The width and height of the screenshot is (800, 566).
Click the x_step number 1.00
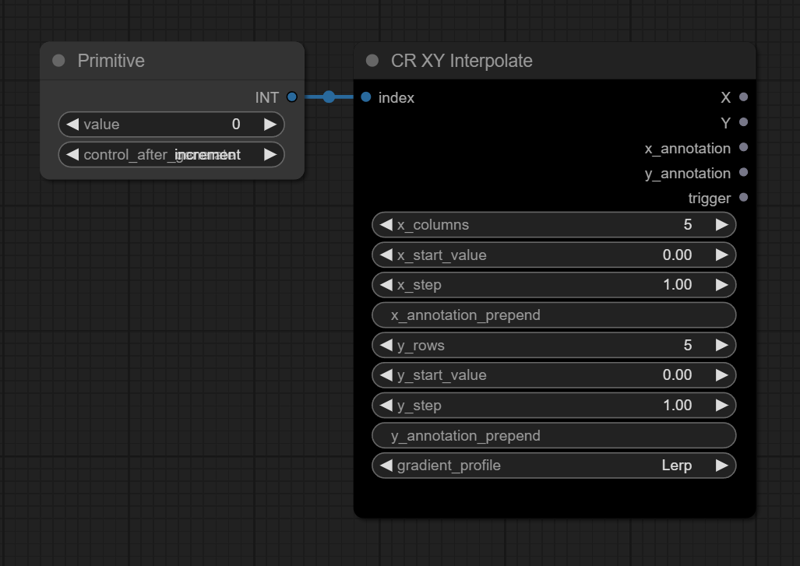pos(678,285)
